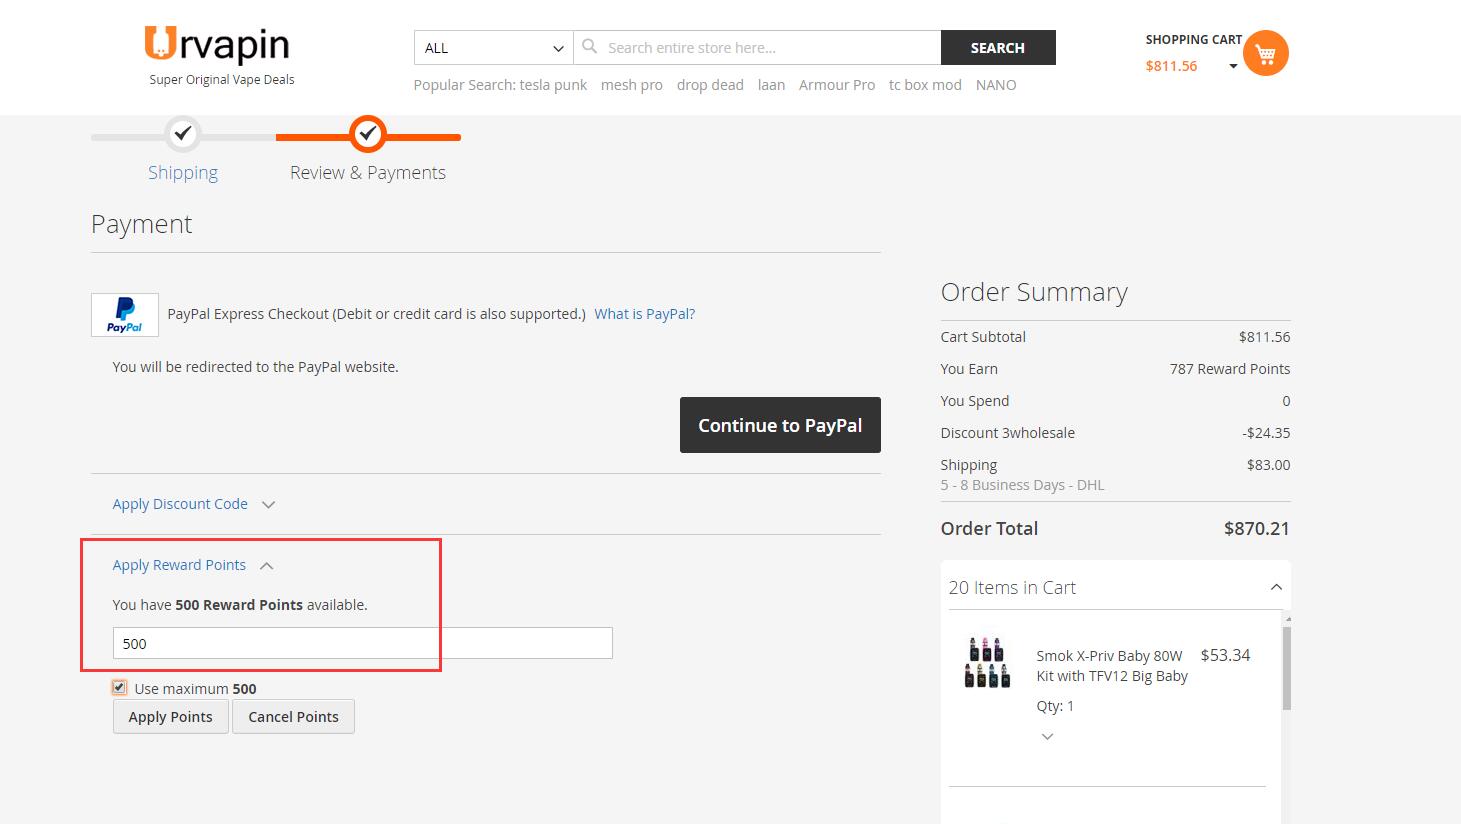Click the $53.34 item price
The width and height of the screenshot is (1461, 824).
pyautogui.click(x=1225, y=655)
